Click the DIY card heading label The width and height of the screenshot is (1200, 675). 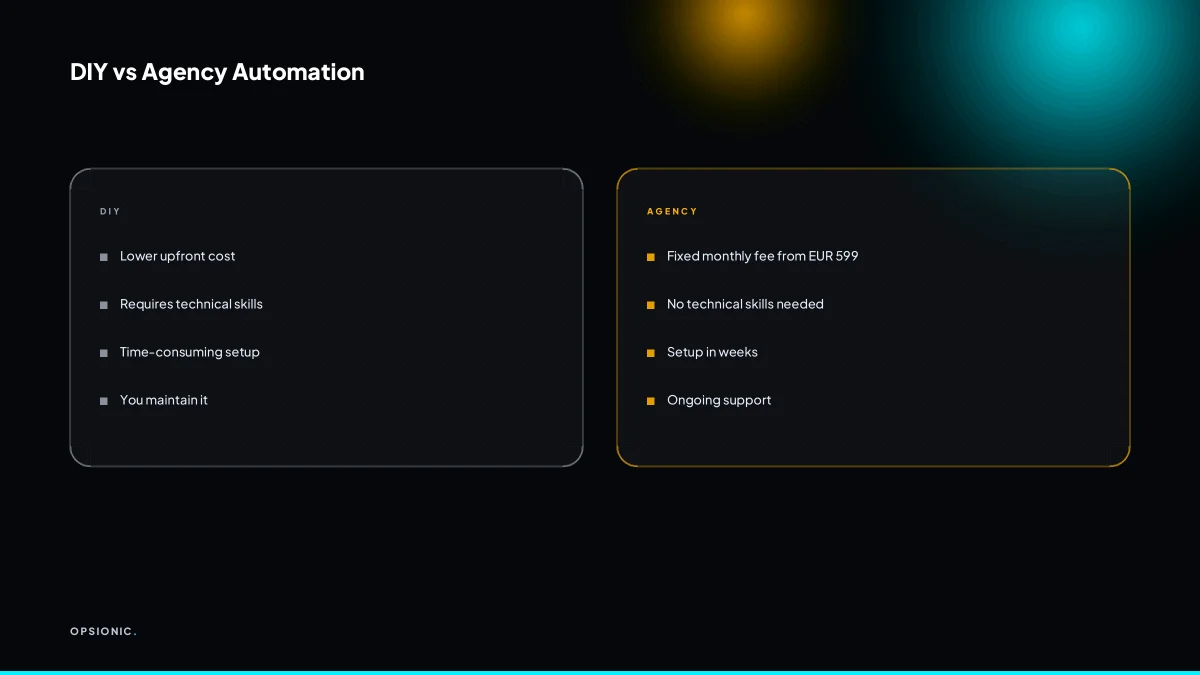pyautogui.click(x=110, y=212)
